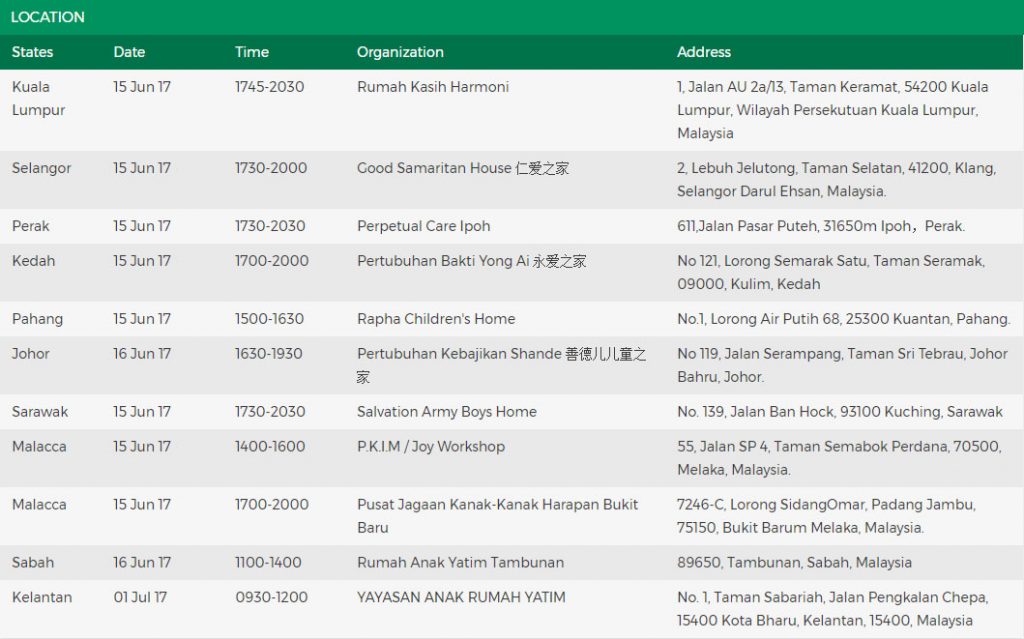The height and width of the screenshot is (639, 1024).
Task: Select the Perak state cell
Action: (x=31, y=226)
